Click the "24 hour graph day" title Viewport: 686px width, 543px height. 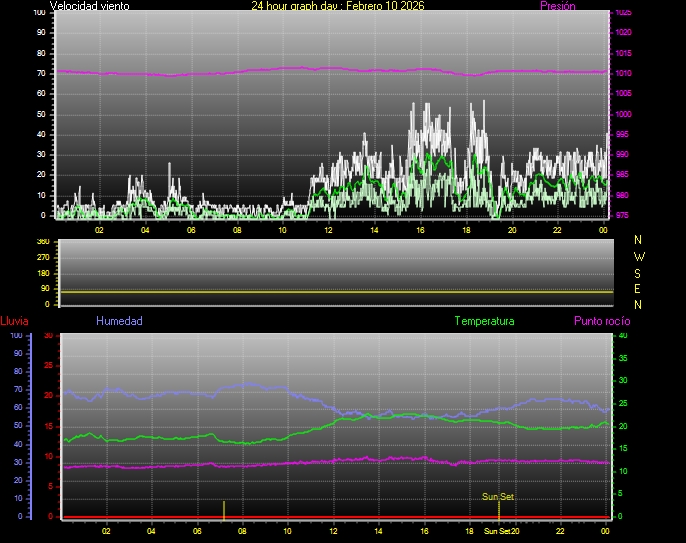[337, 6]
